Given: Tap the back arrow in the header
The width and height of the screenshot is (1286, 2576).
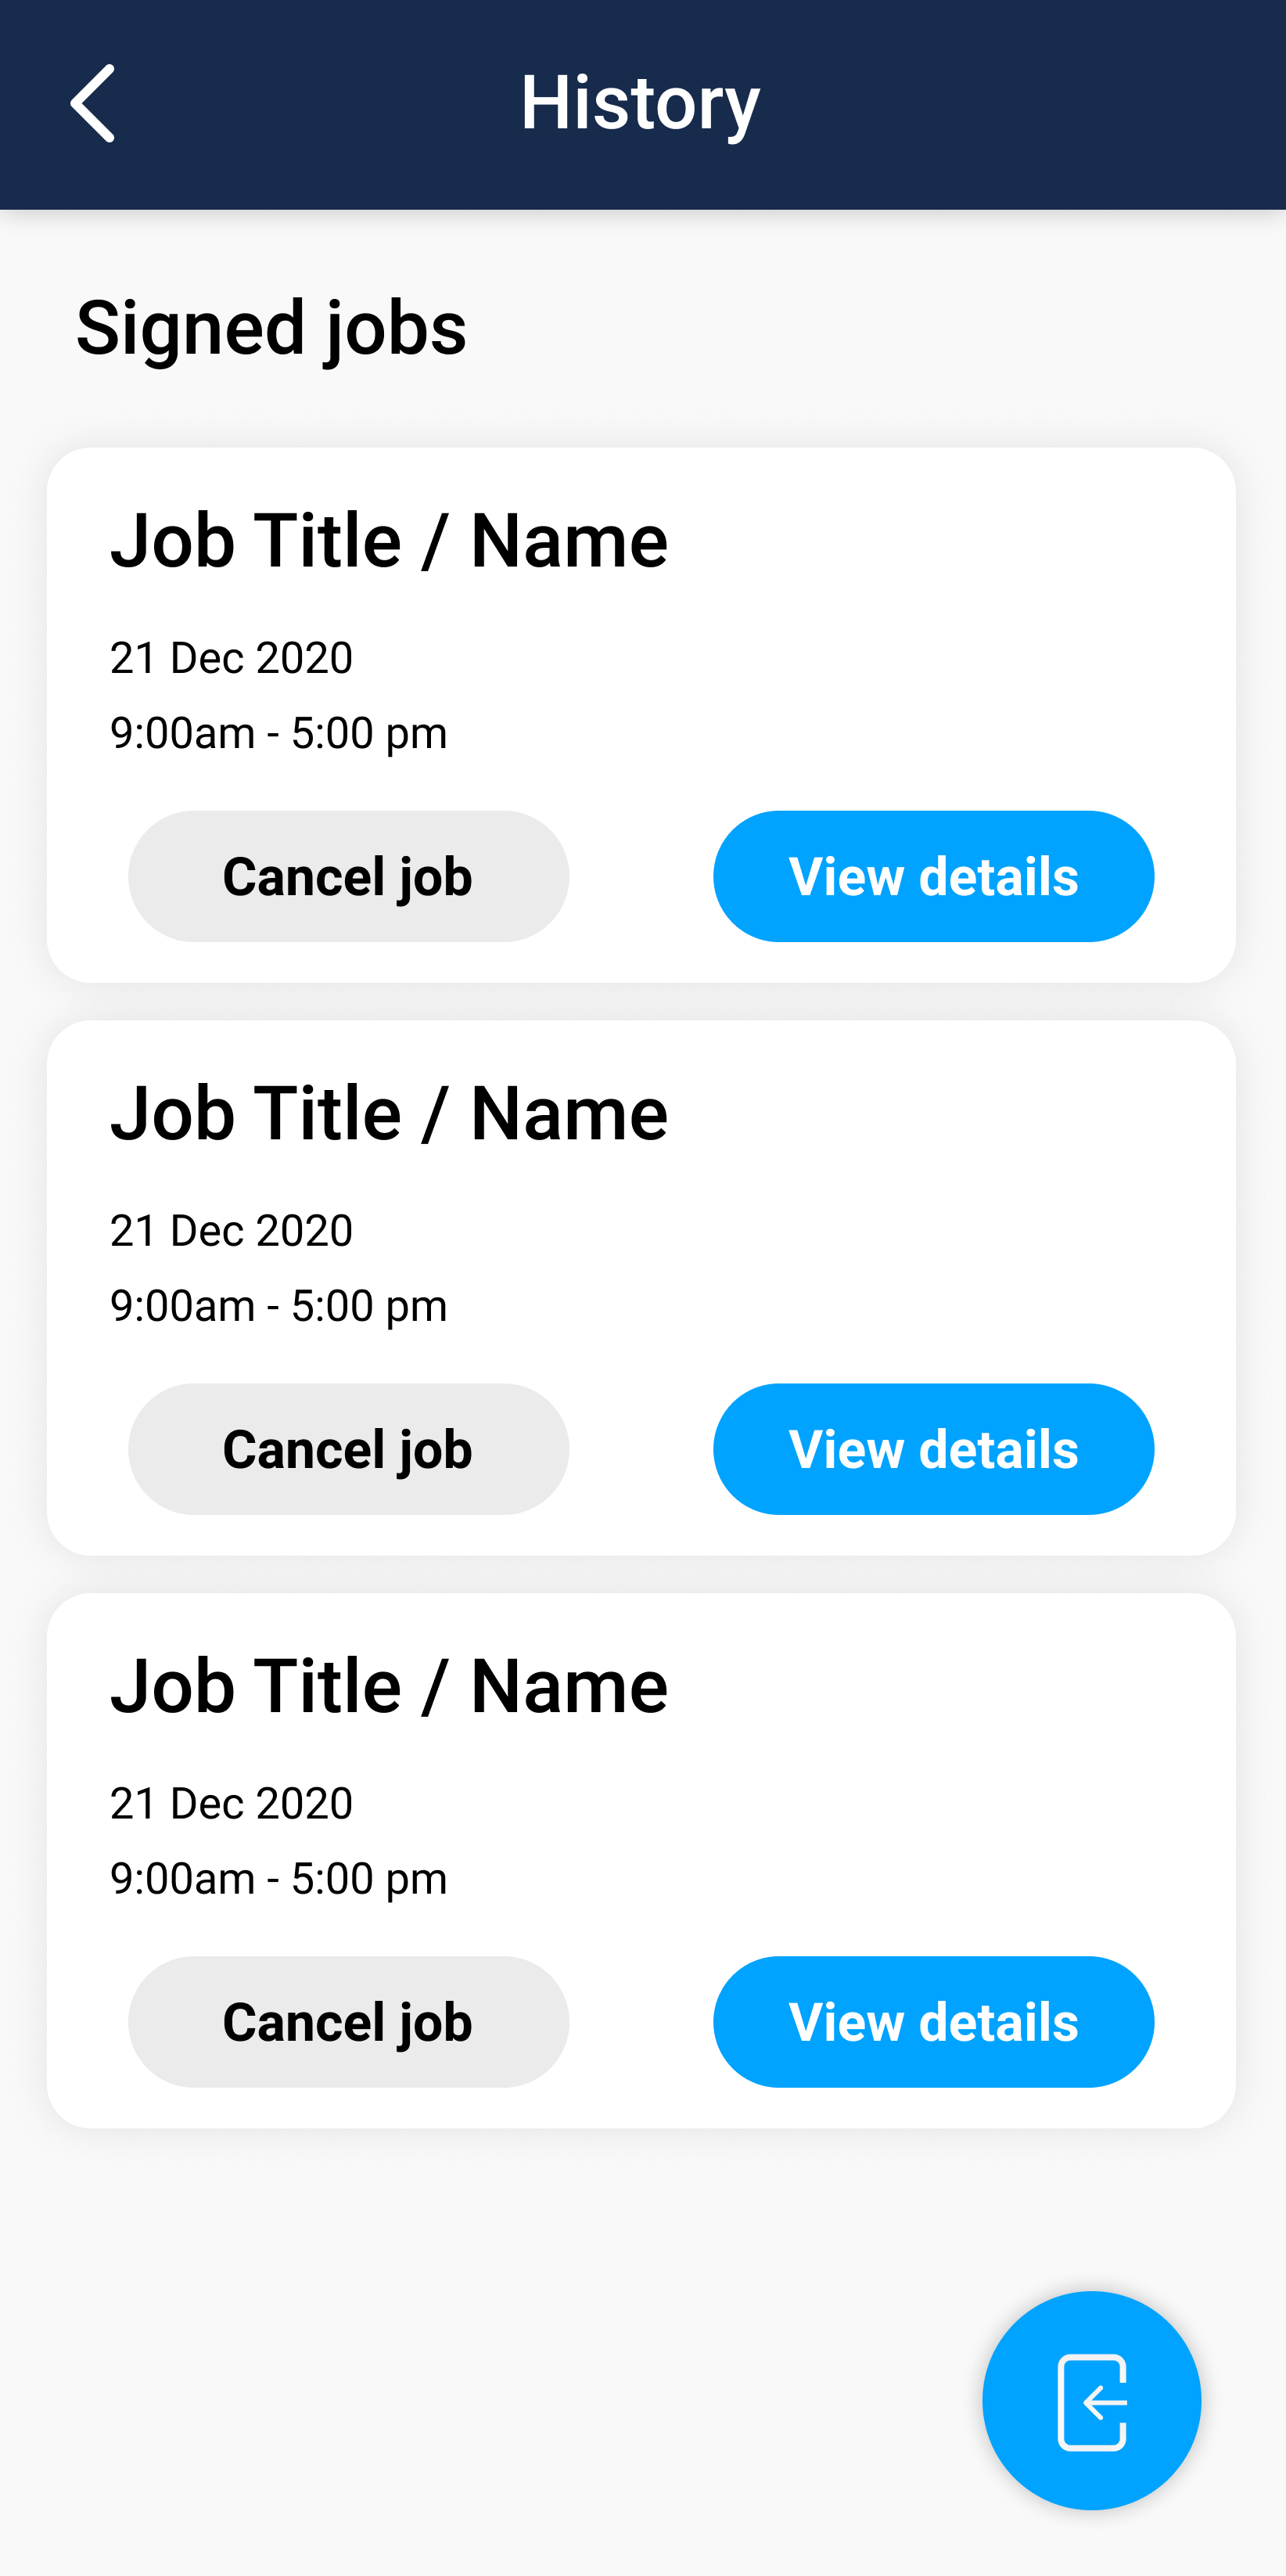Looking at the screenshot, I should tap(92, 104).
